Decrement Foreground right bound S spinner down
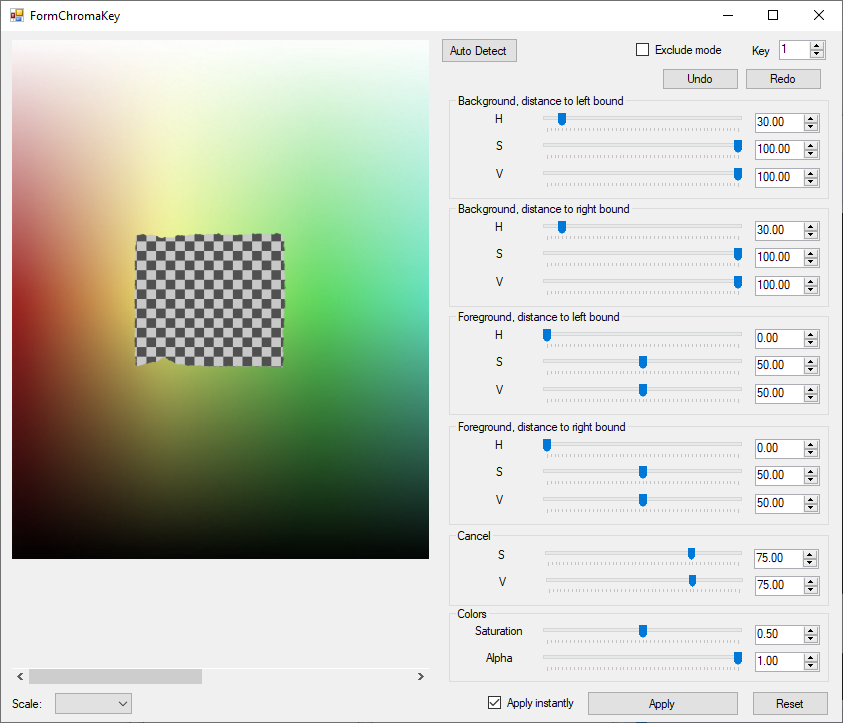This screenshot has width=843, height=723. coord(811,480)
